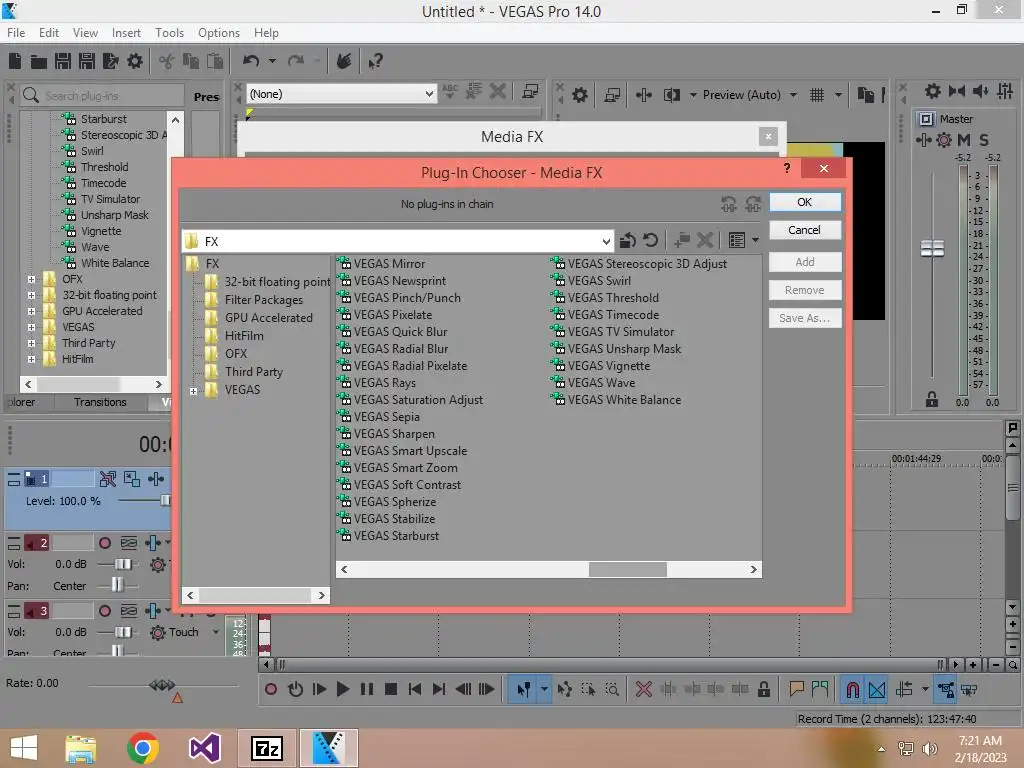
Task: Open the (None) preset dropdown
Action: 428,94
